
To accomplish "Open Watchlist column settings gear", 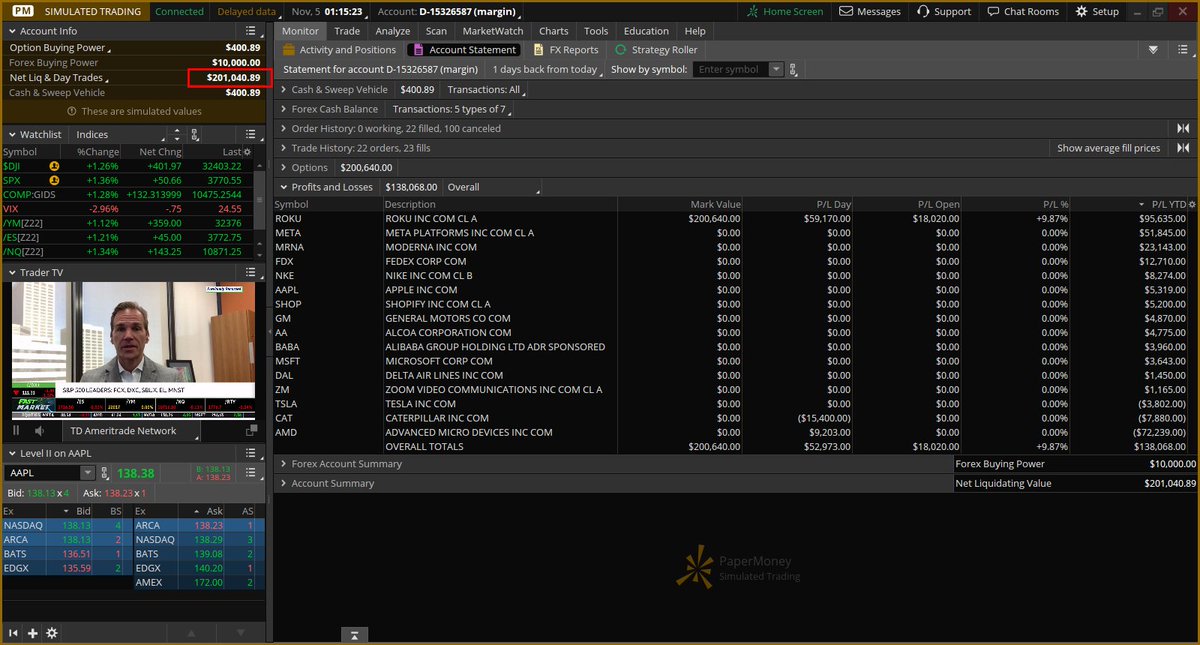I will tap(247, 152).
